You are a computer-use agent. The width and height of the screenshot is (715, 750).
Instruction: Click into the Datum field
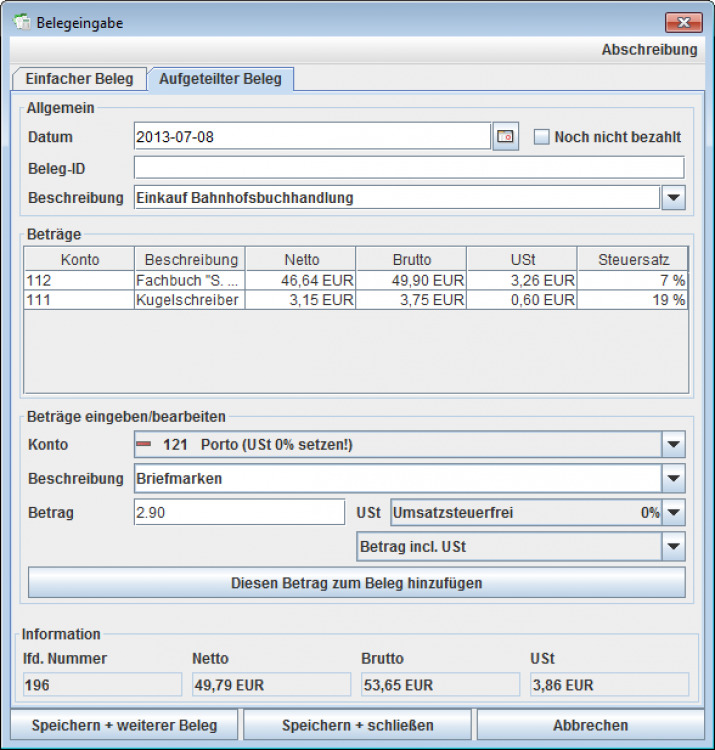[x=311, y=137]
